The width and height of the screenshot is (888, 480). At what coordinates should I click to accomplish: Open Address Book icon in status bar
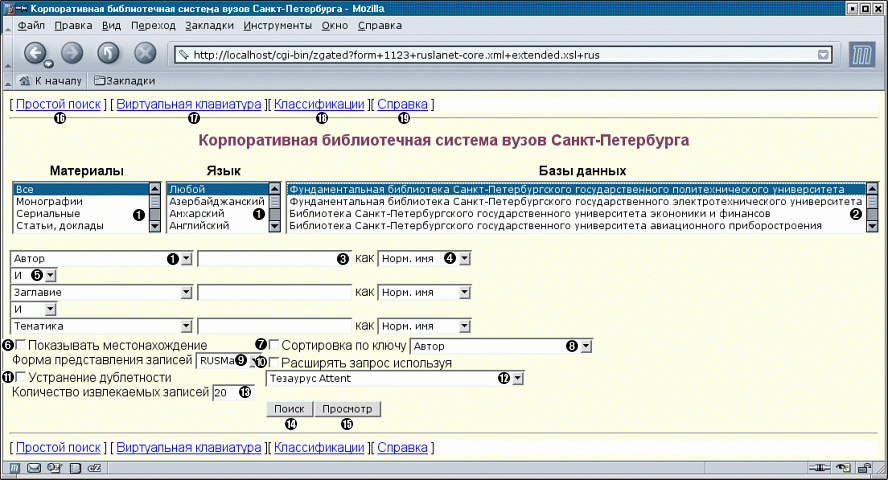[75, 468]
